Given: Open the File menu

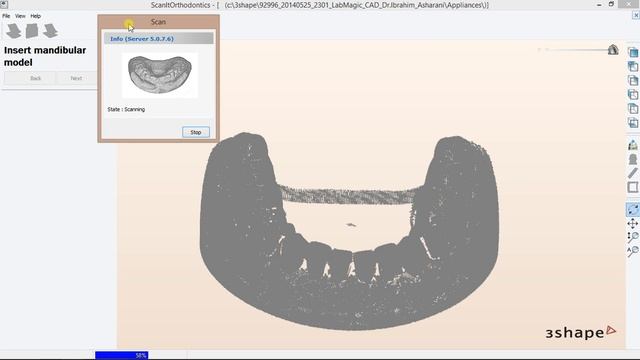Looking at the screenshot, I should click(6, 16).
